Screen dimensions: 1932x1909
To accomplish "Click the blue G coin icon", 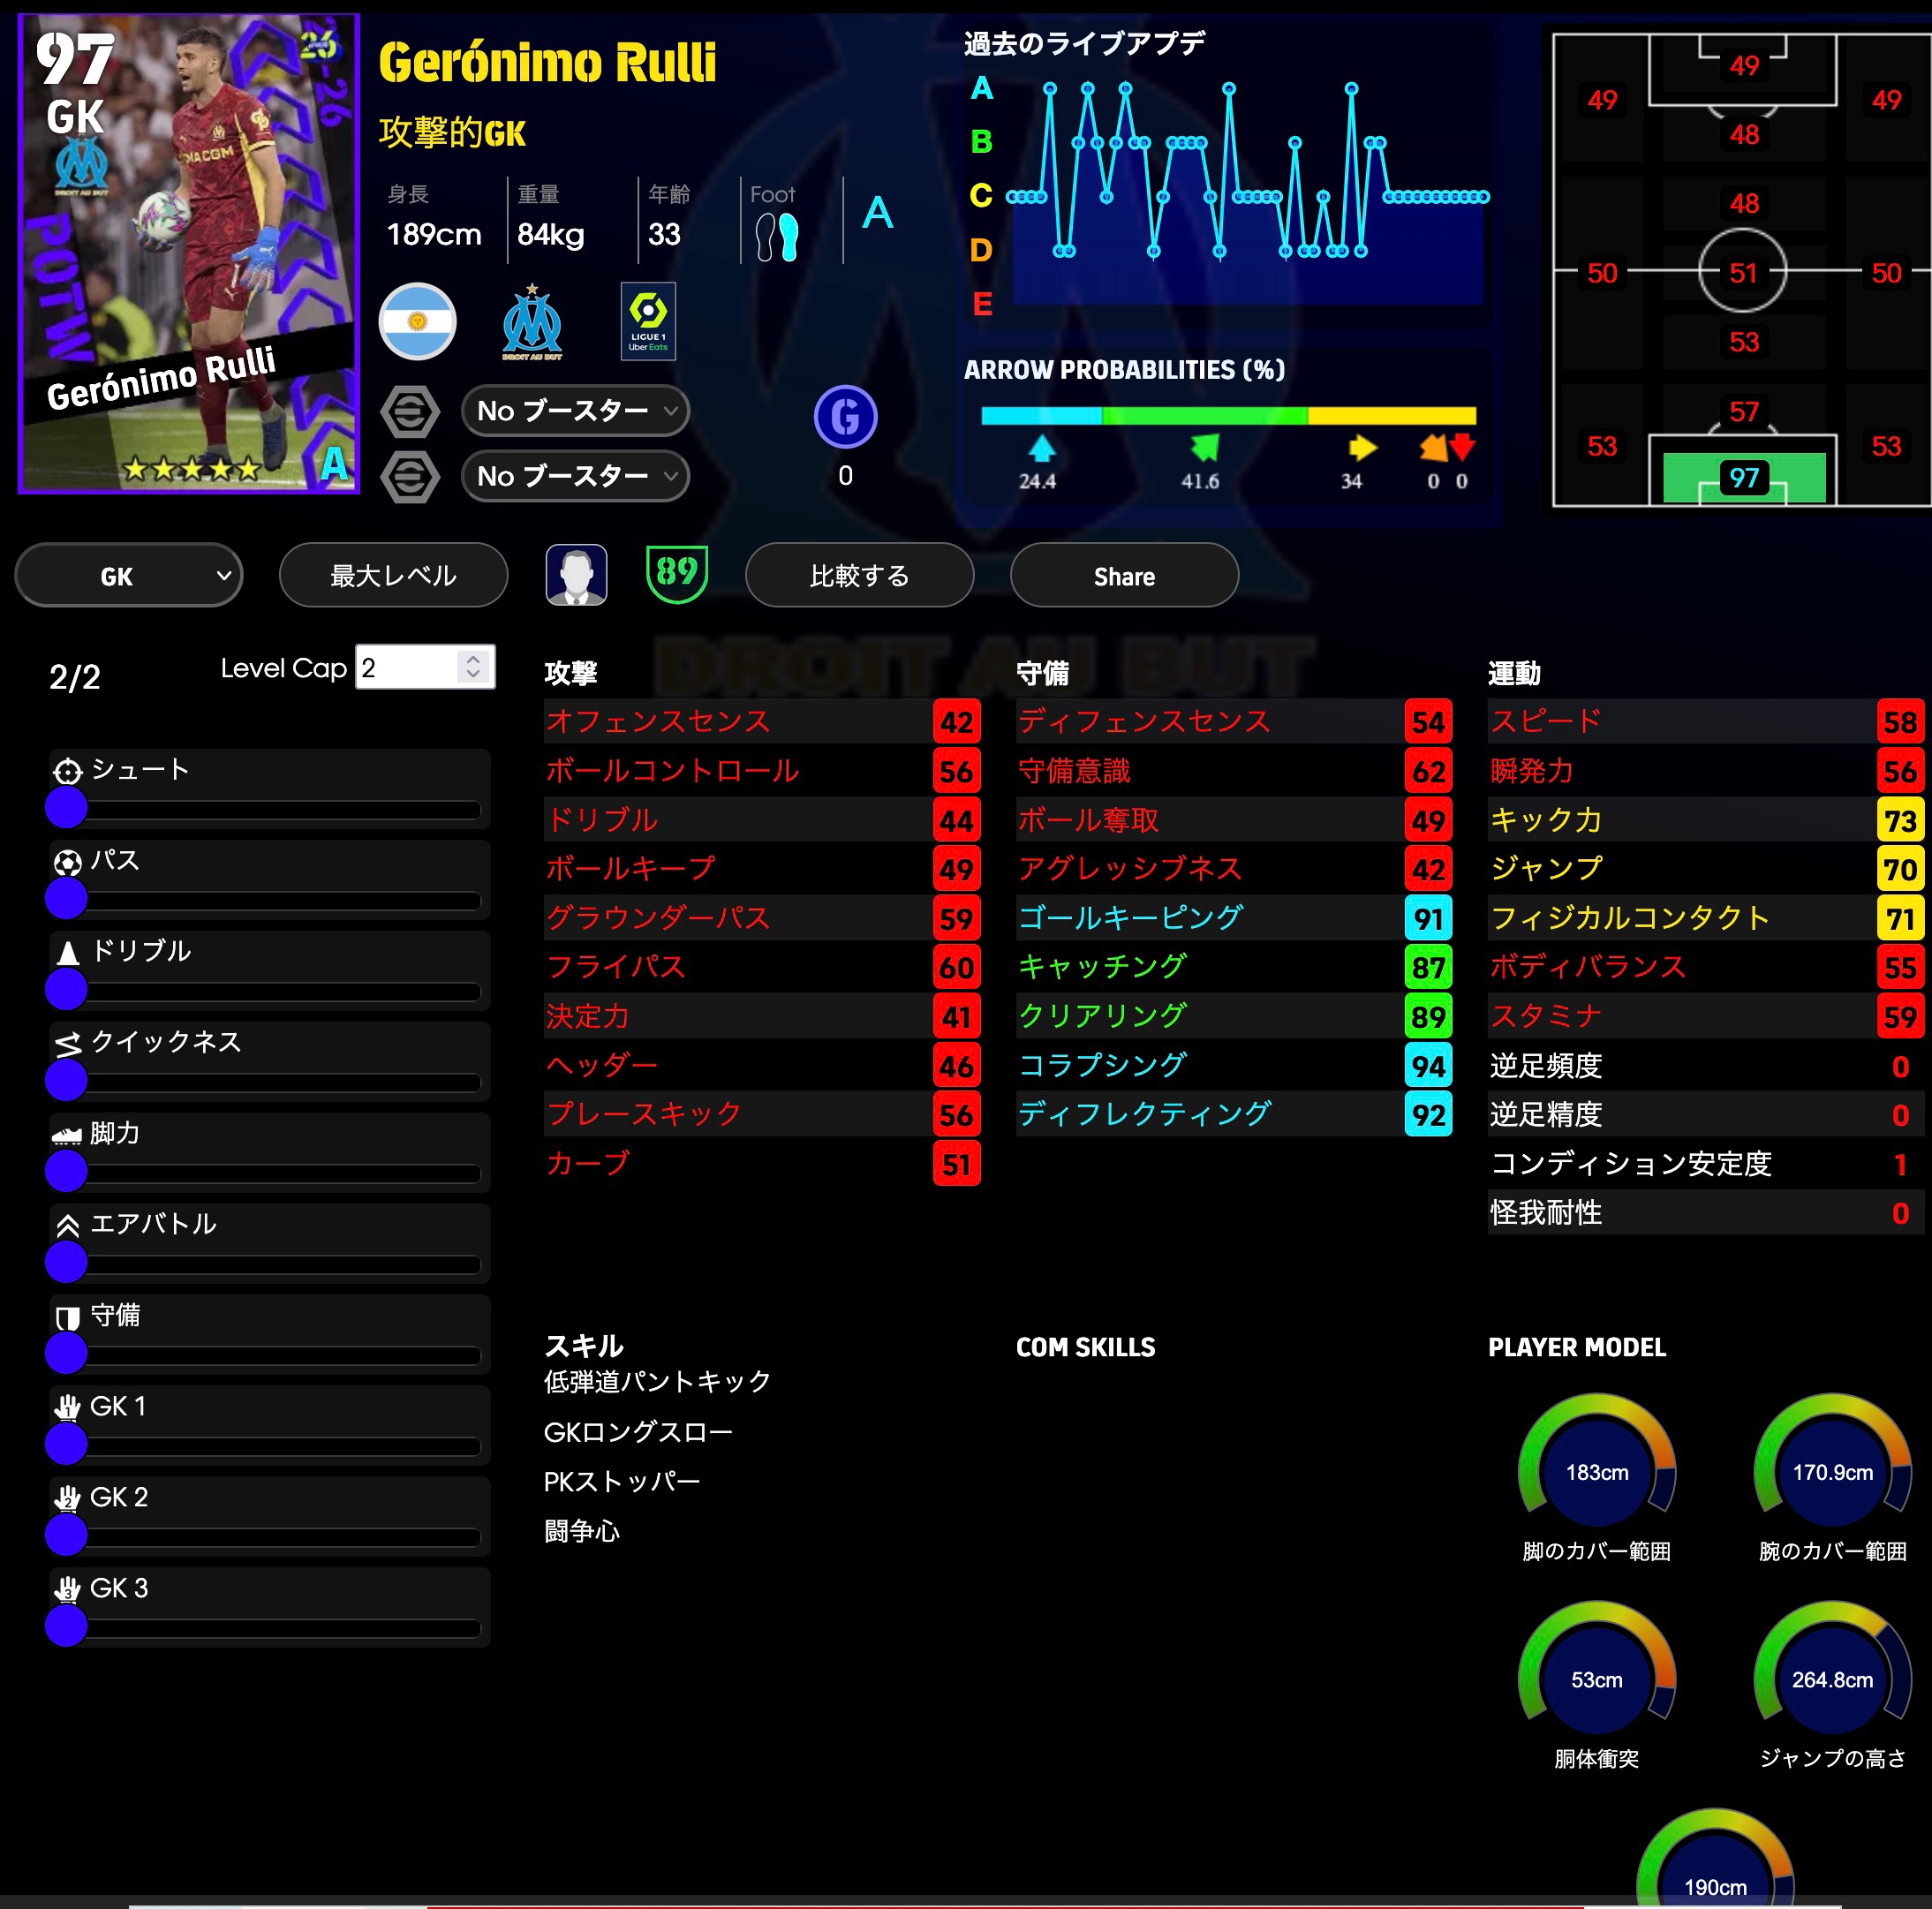I will pyautogui.click(x=845, y=416).
